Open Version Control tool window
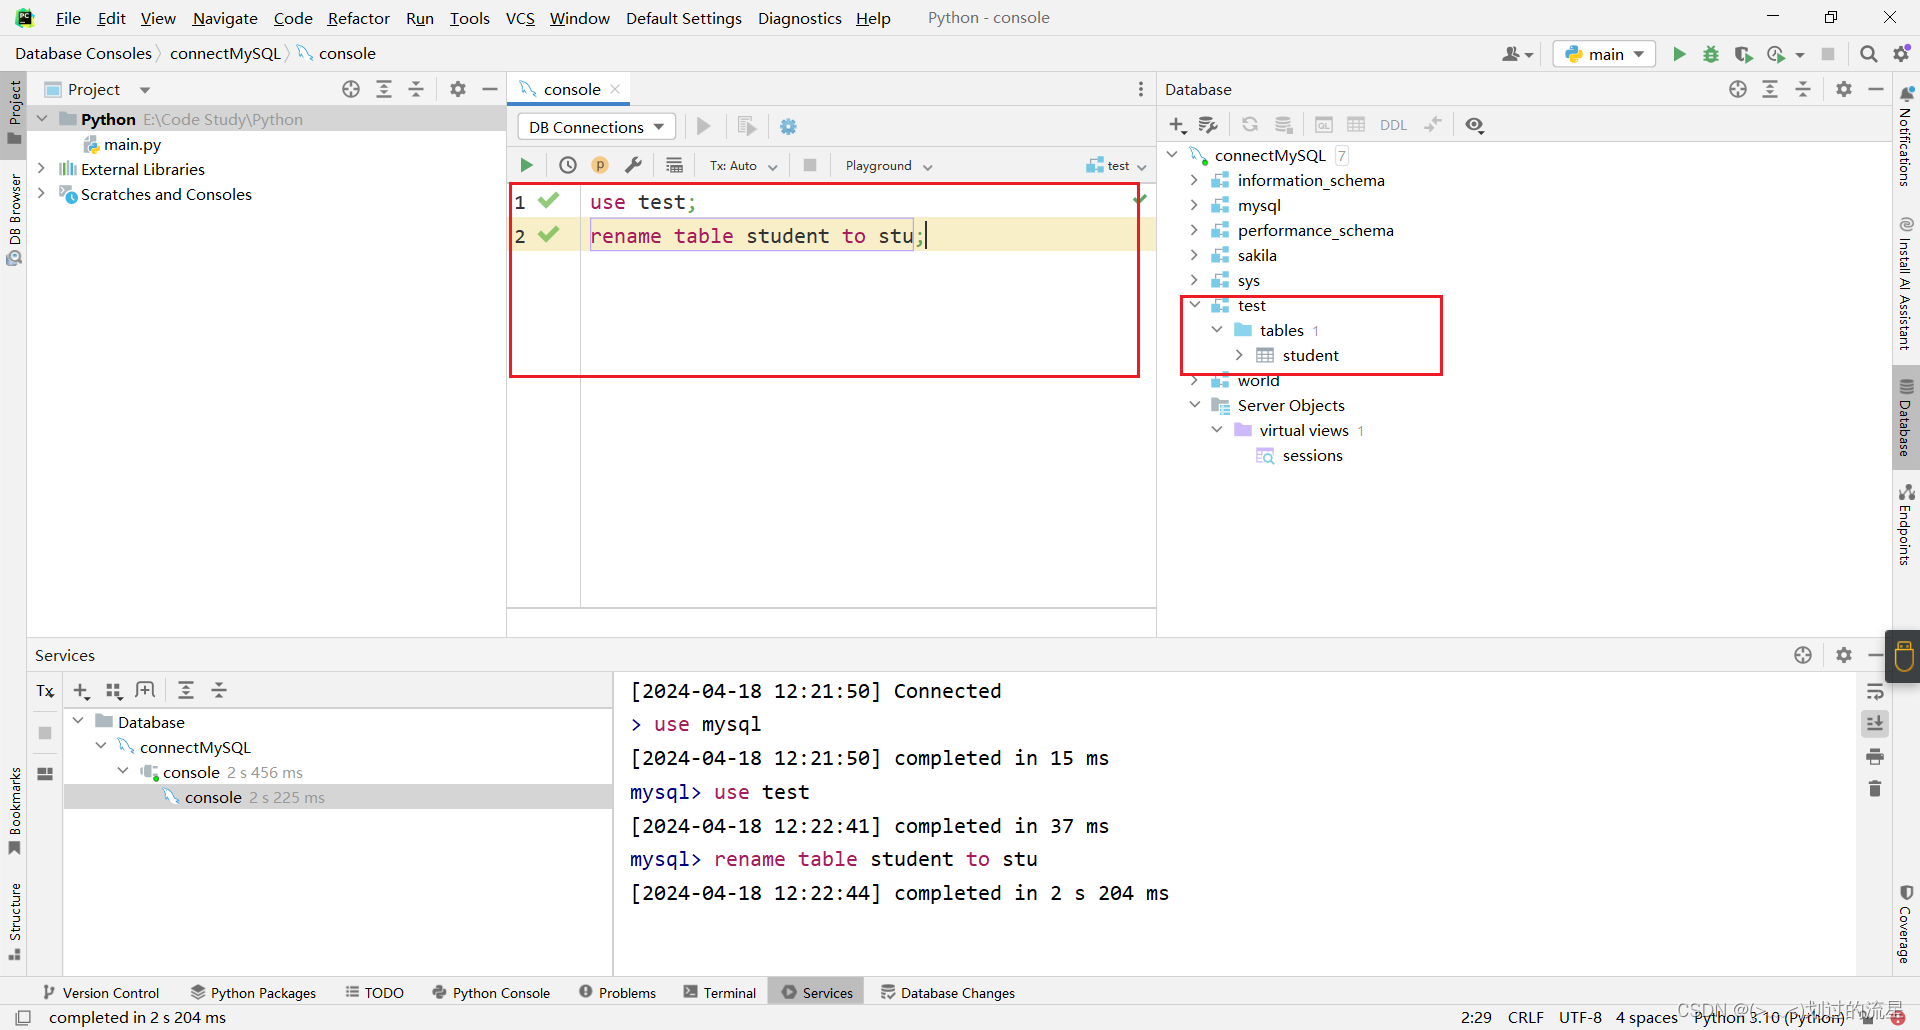This screenshot has height=1030, width=1920. 101,993
